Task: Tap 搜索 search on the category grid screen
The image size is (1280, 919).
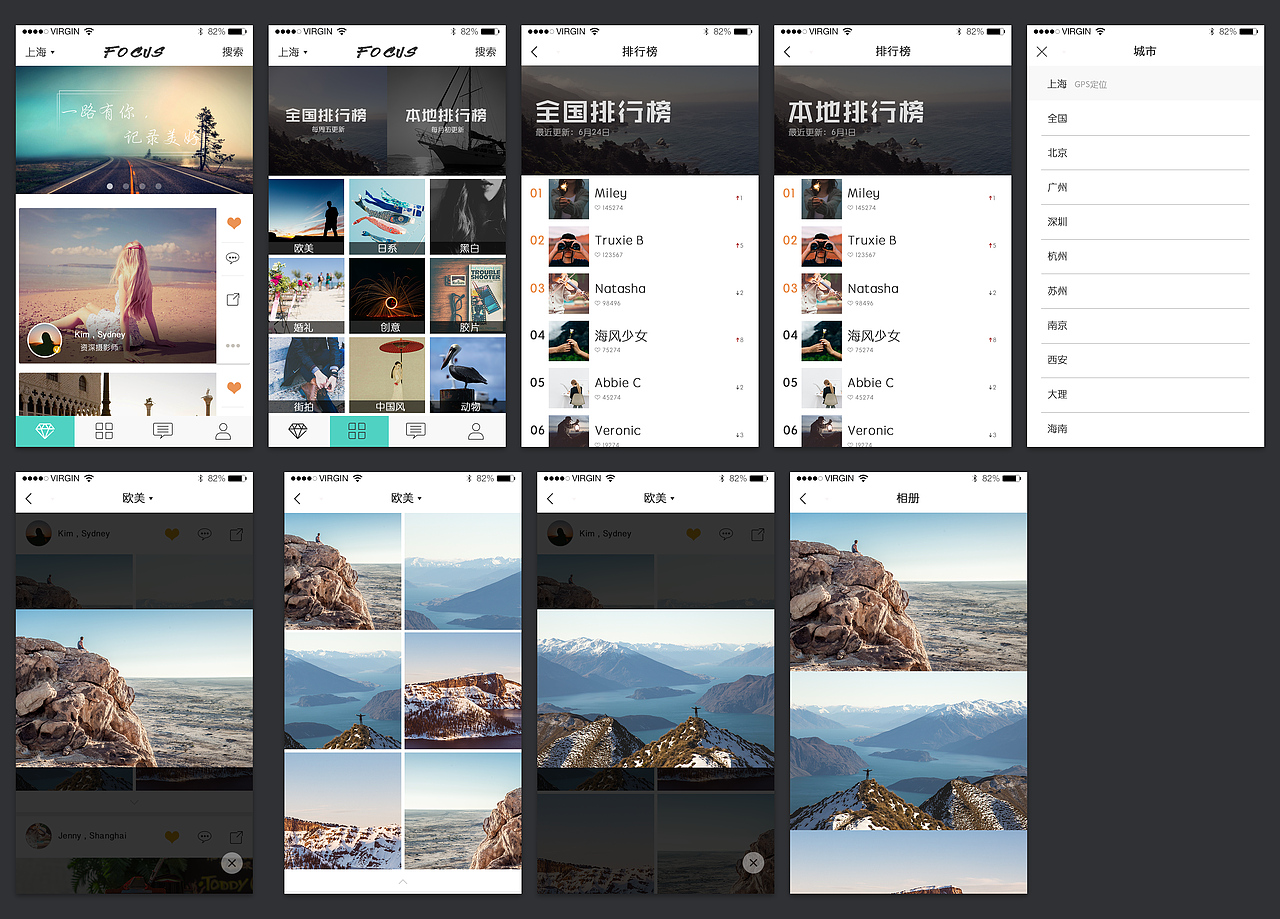Action: pos(486,52)
